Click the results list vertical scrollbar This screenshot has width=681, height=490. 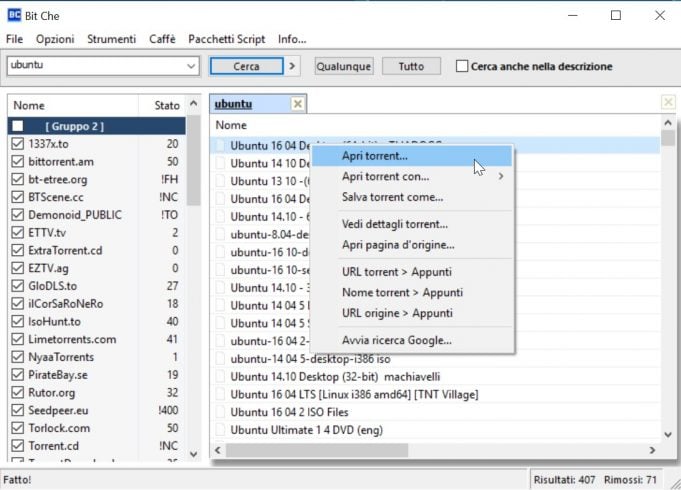(x=668, y=280)
